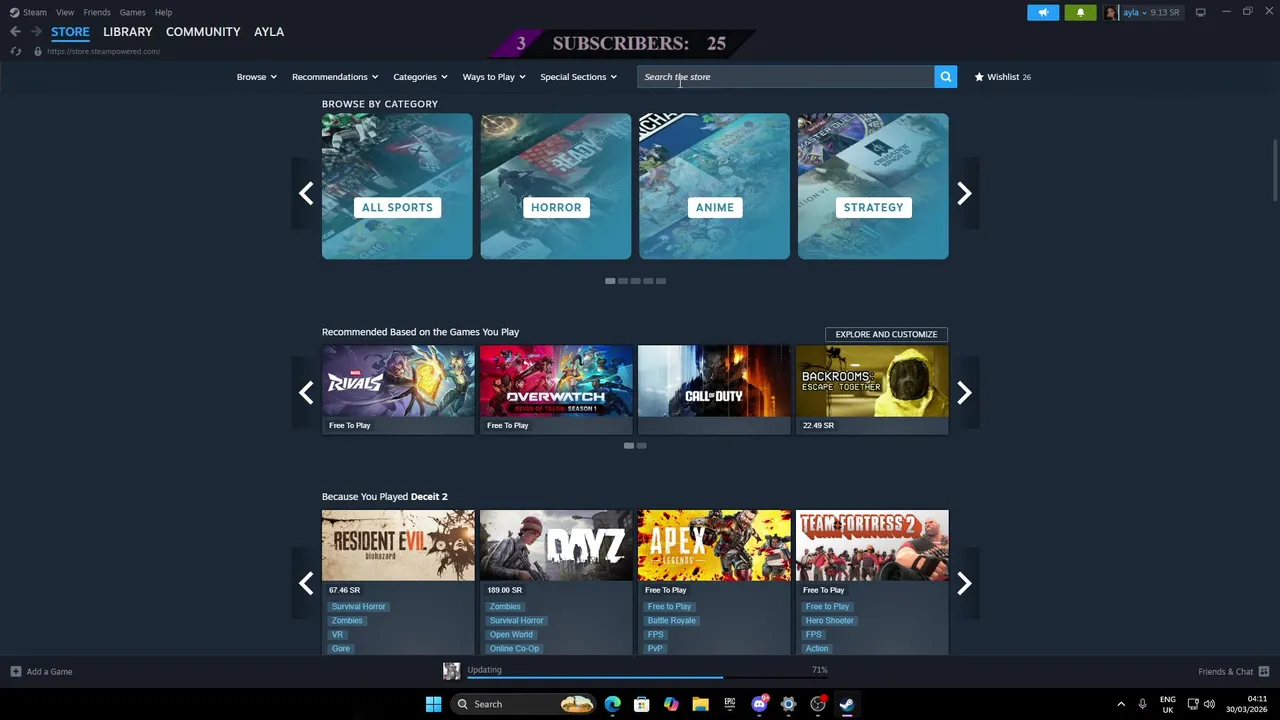This screenshot has width=1280, height=720.
Task: Go forward using the browser forward arrow
Action: pos(36,32)
